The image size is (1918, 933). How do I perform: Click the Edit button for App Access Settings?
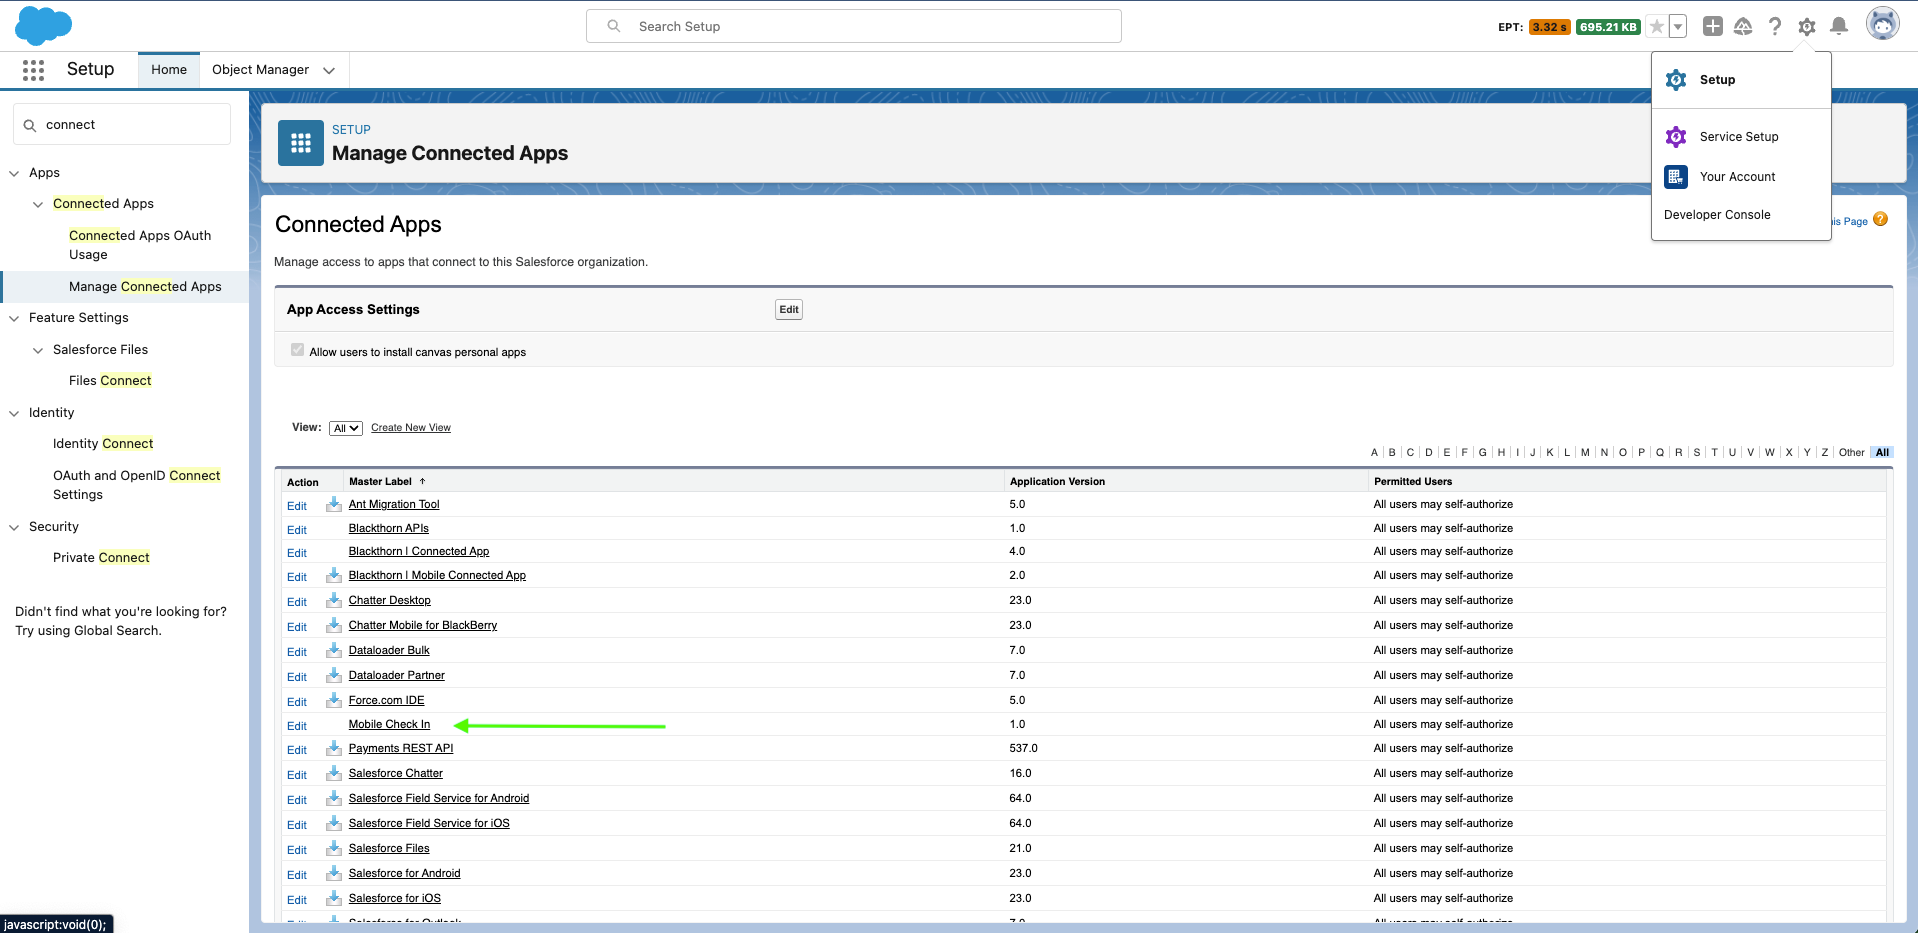click(x=789, y=310)
